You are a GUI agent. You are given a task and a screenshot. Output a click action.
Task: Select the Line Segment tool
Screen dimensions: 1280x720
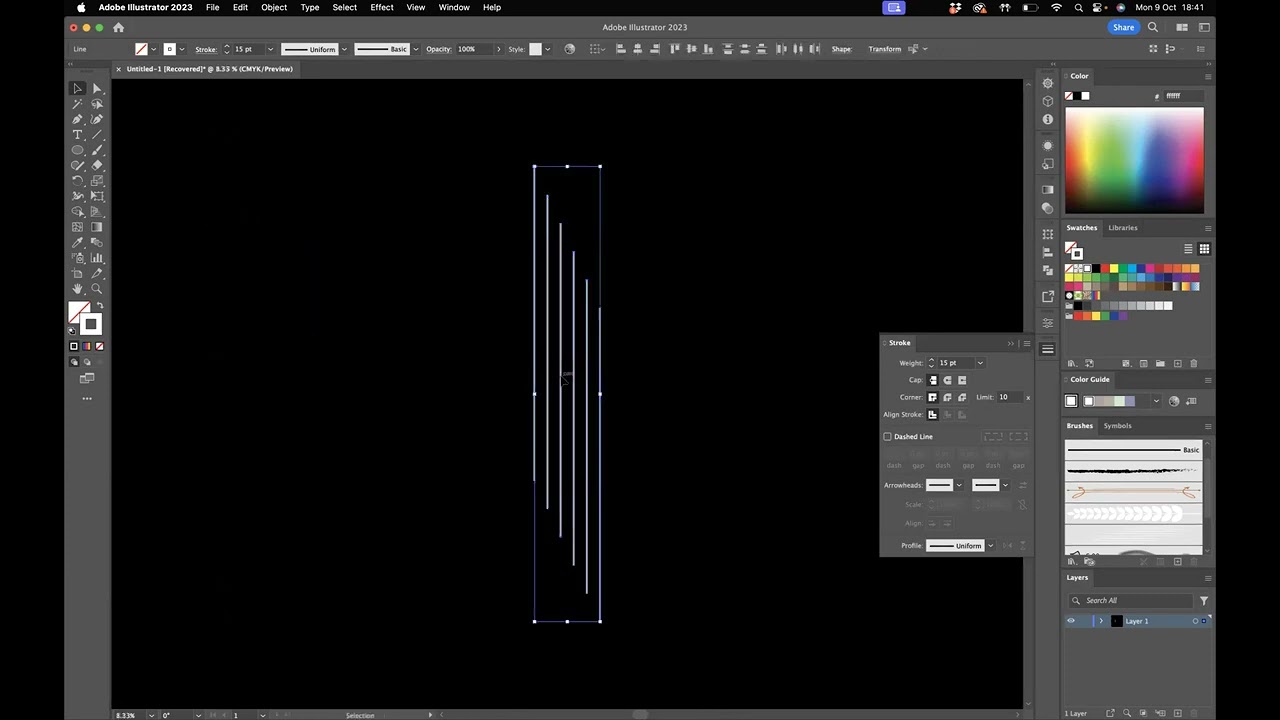pos(97,135)
